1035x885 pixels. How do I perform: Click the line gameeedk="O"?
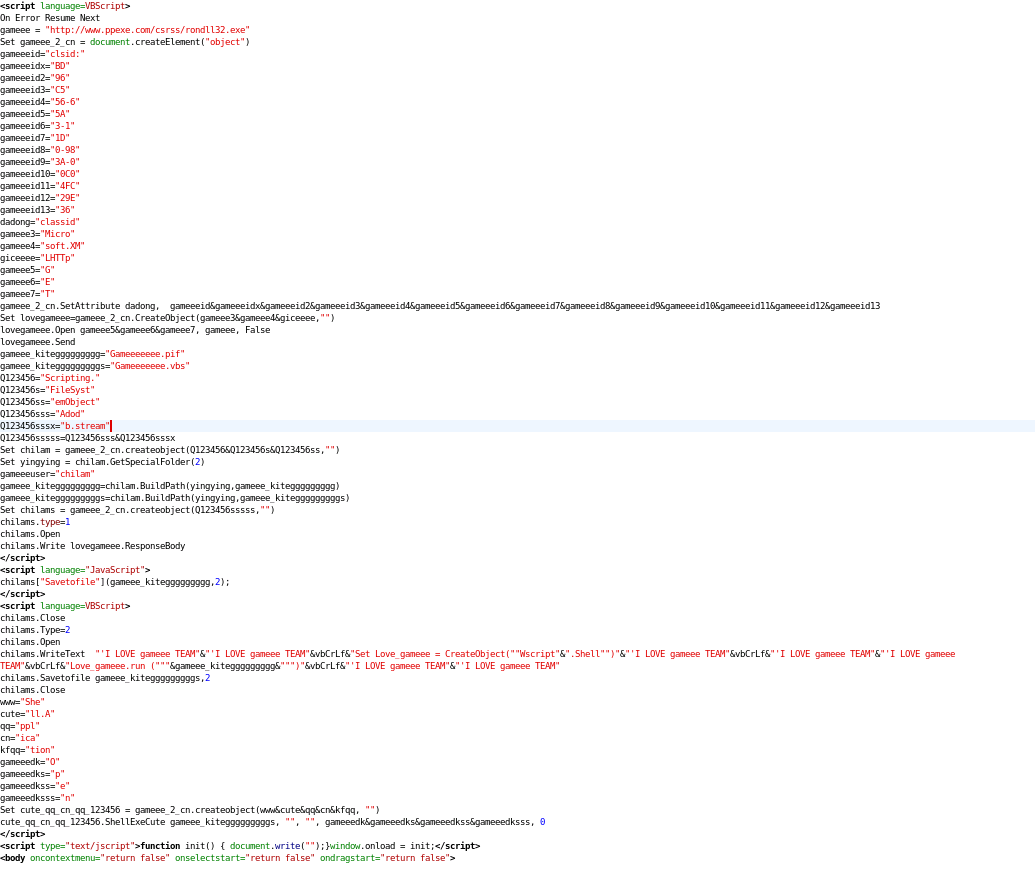pos(30,762)
